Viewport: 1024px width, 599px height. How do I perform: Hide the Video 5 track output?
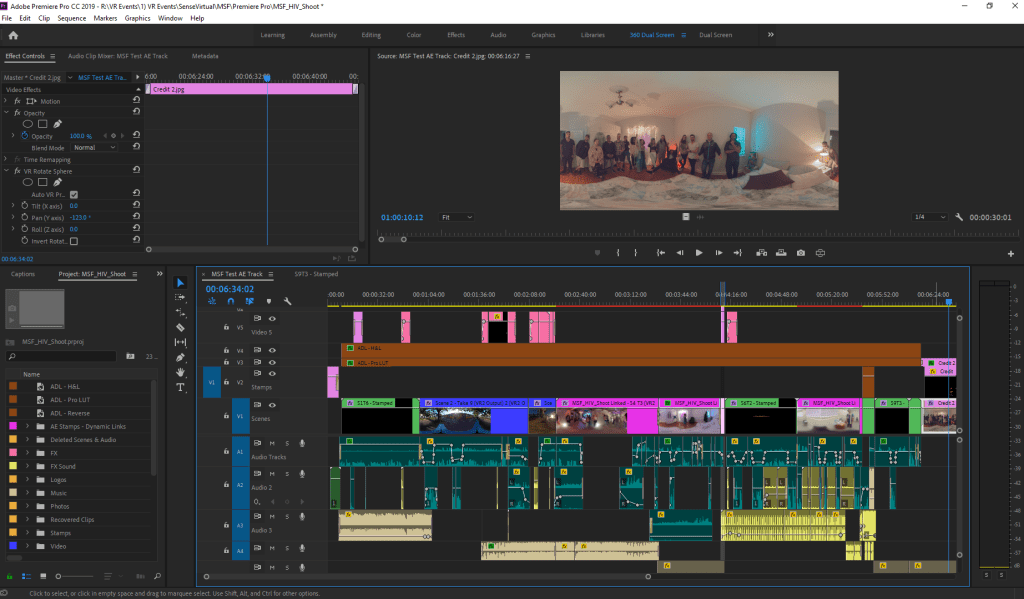pos(271,319)
